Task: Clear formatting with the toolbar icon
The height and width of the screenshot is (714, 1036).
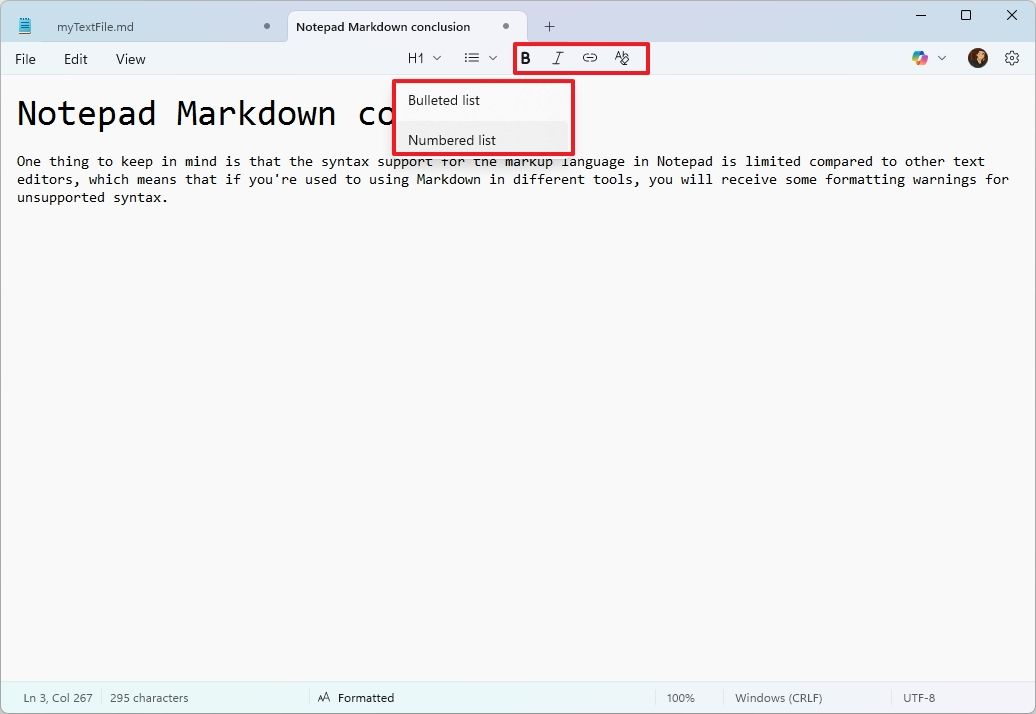Action: pos(621,58)
